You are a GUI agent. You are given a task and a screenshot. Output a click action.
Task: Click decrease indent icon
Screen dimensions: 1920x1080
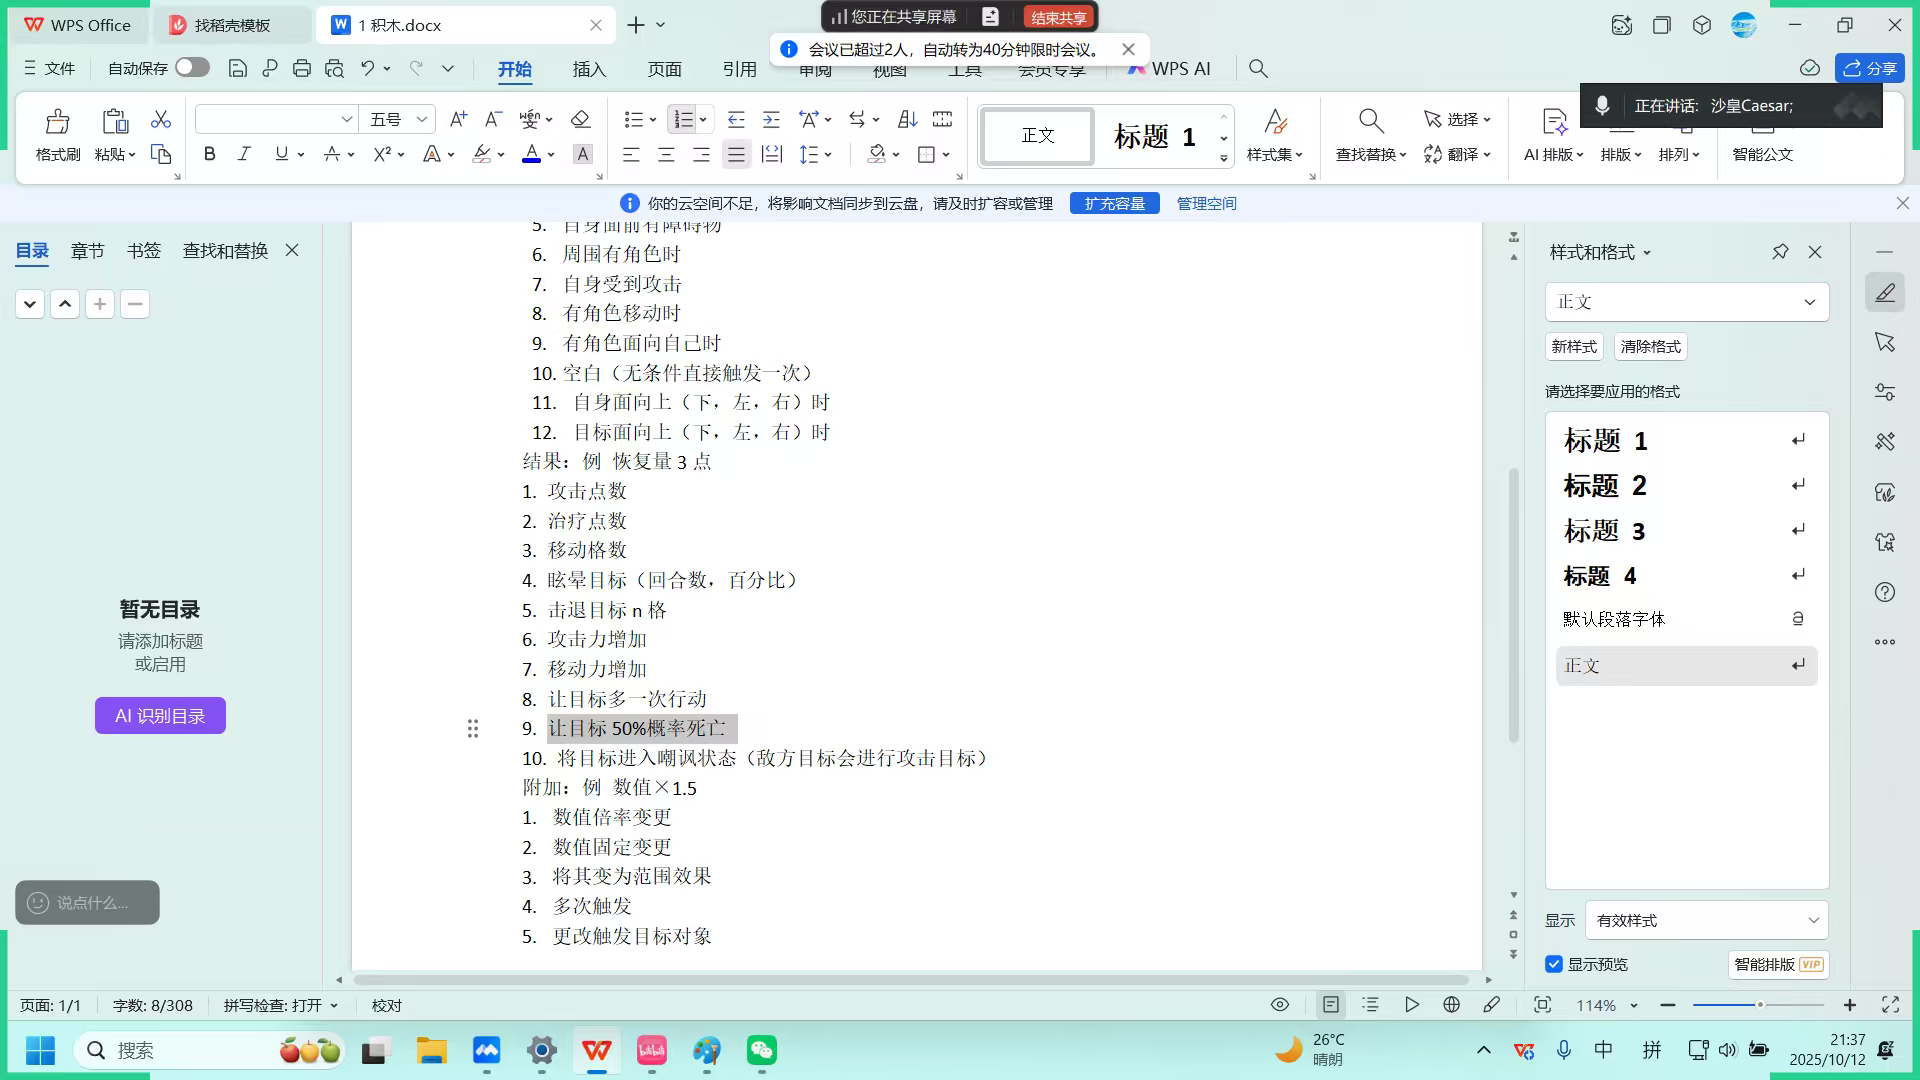(x=736, y=120)
